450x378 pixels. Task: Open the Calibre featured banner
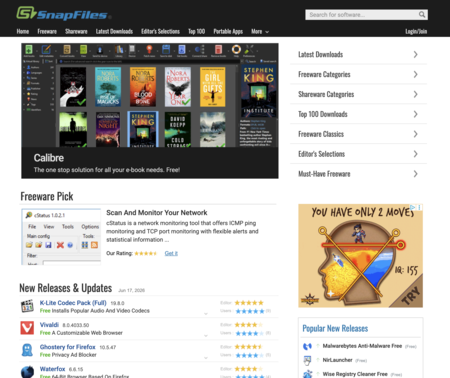(x=150, y=111)
